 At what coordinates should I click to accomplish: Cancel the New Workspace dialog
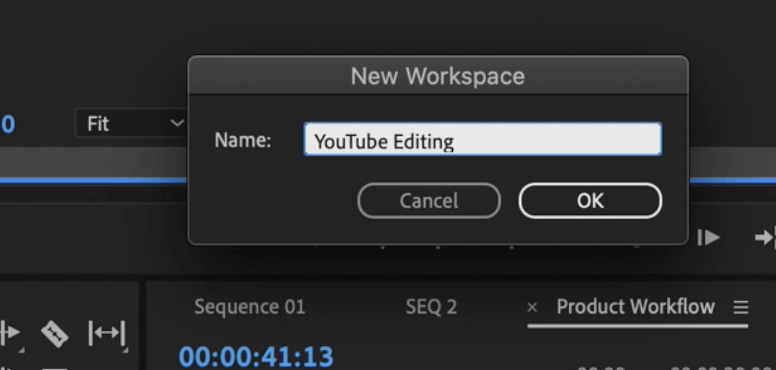(x=429, y=201)
